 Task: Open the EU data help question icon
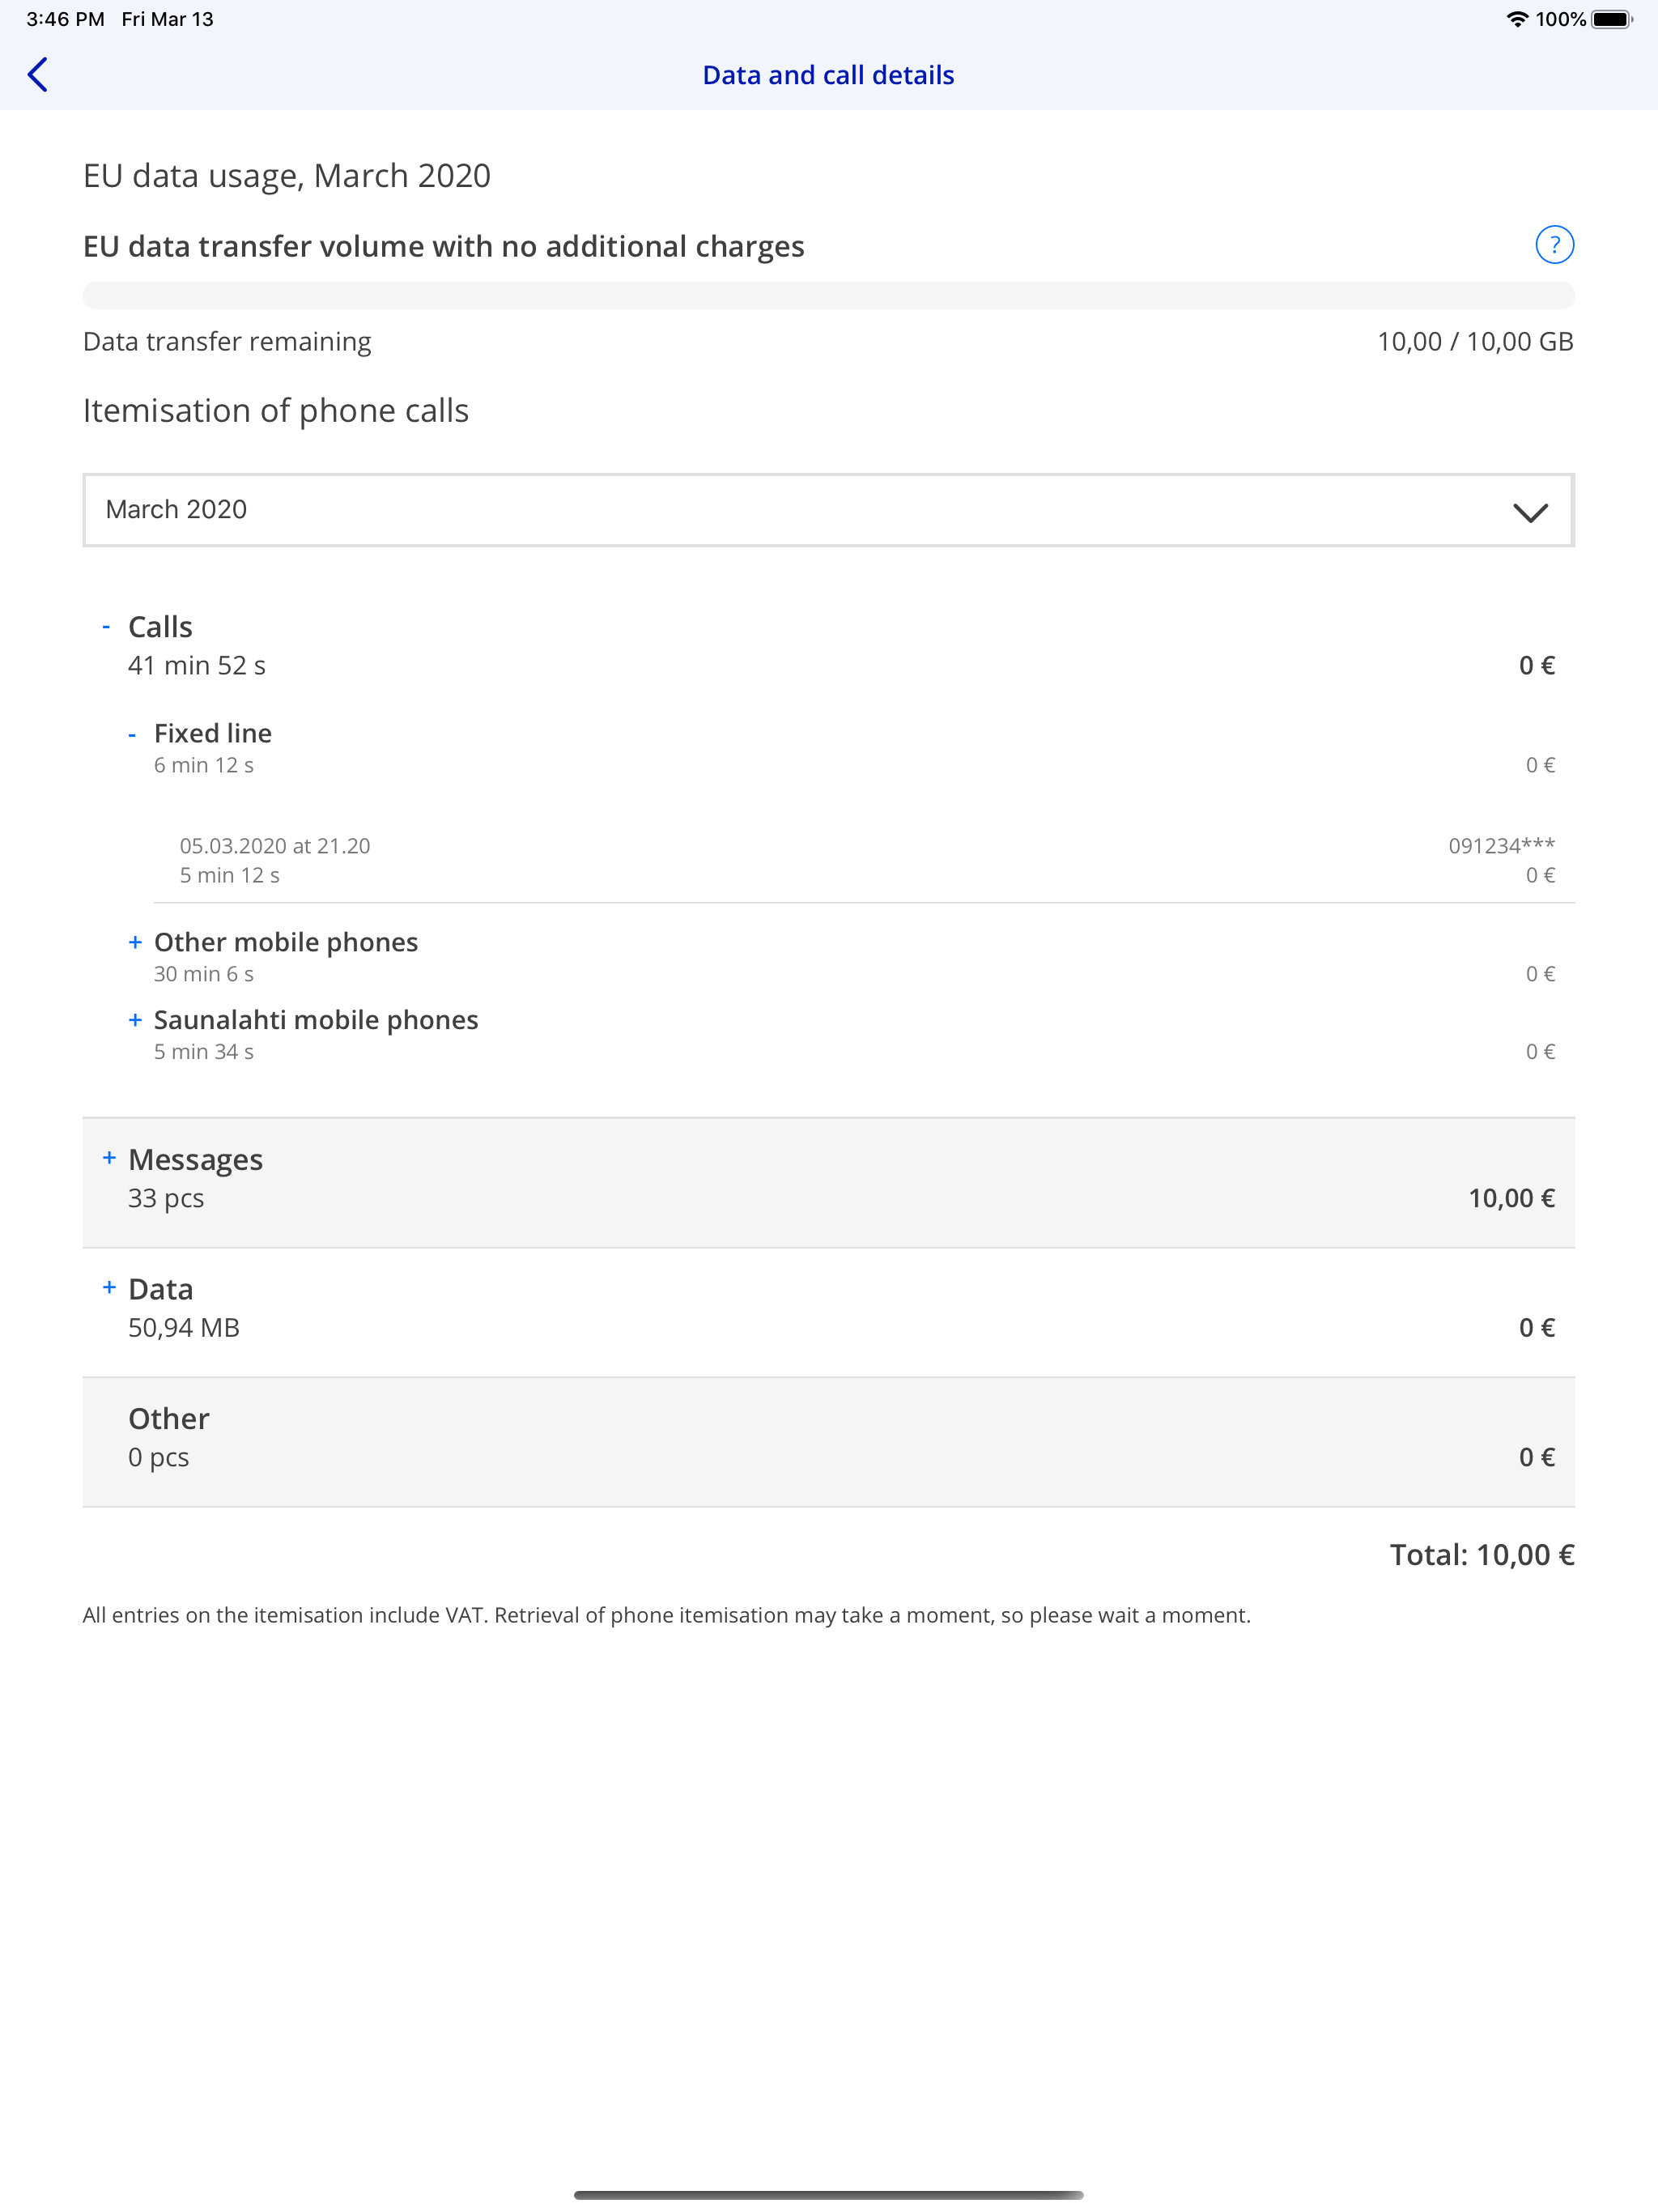coord(1554,245)
